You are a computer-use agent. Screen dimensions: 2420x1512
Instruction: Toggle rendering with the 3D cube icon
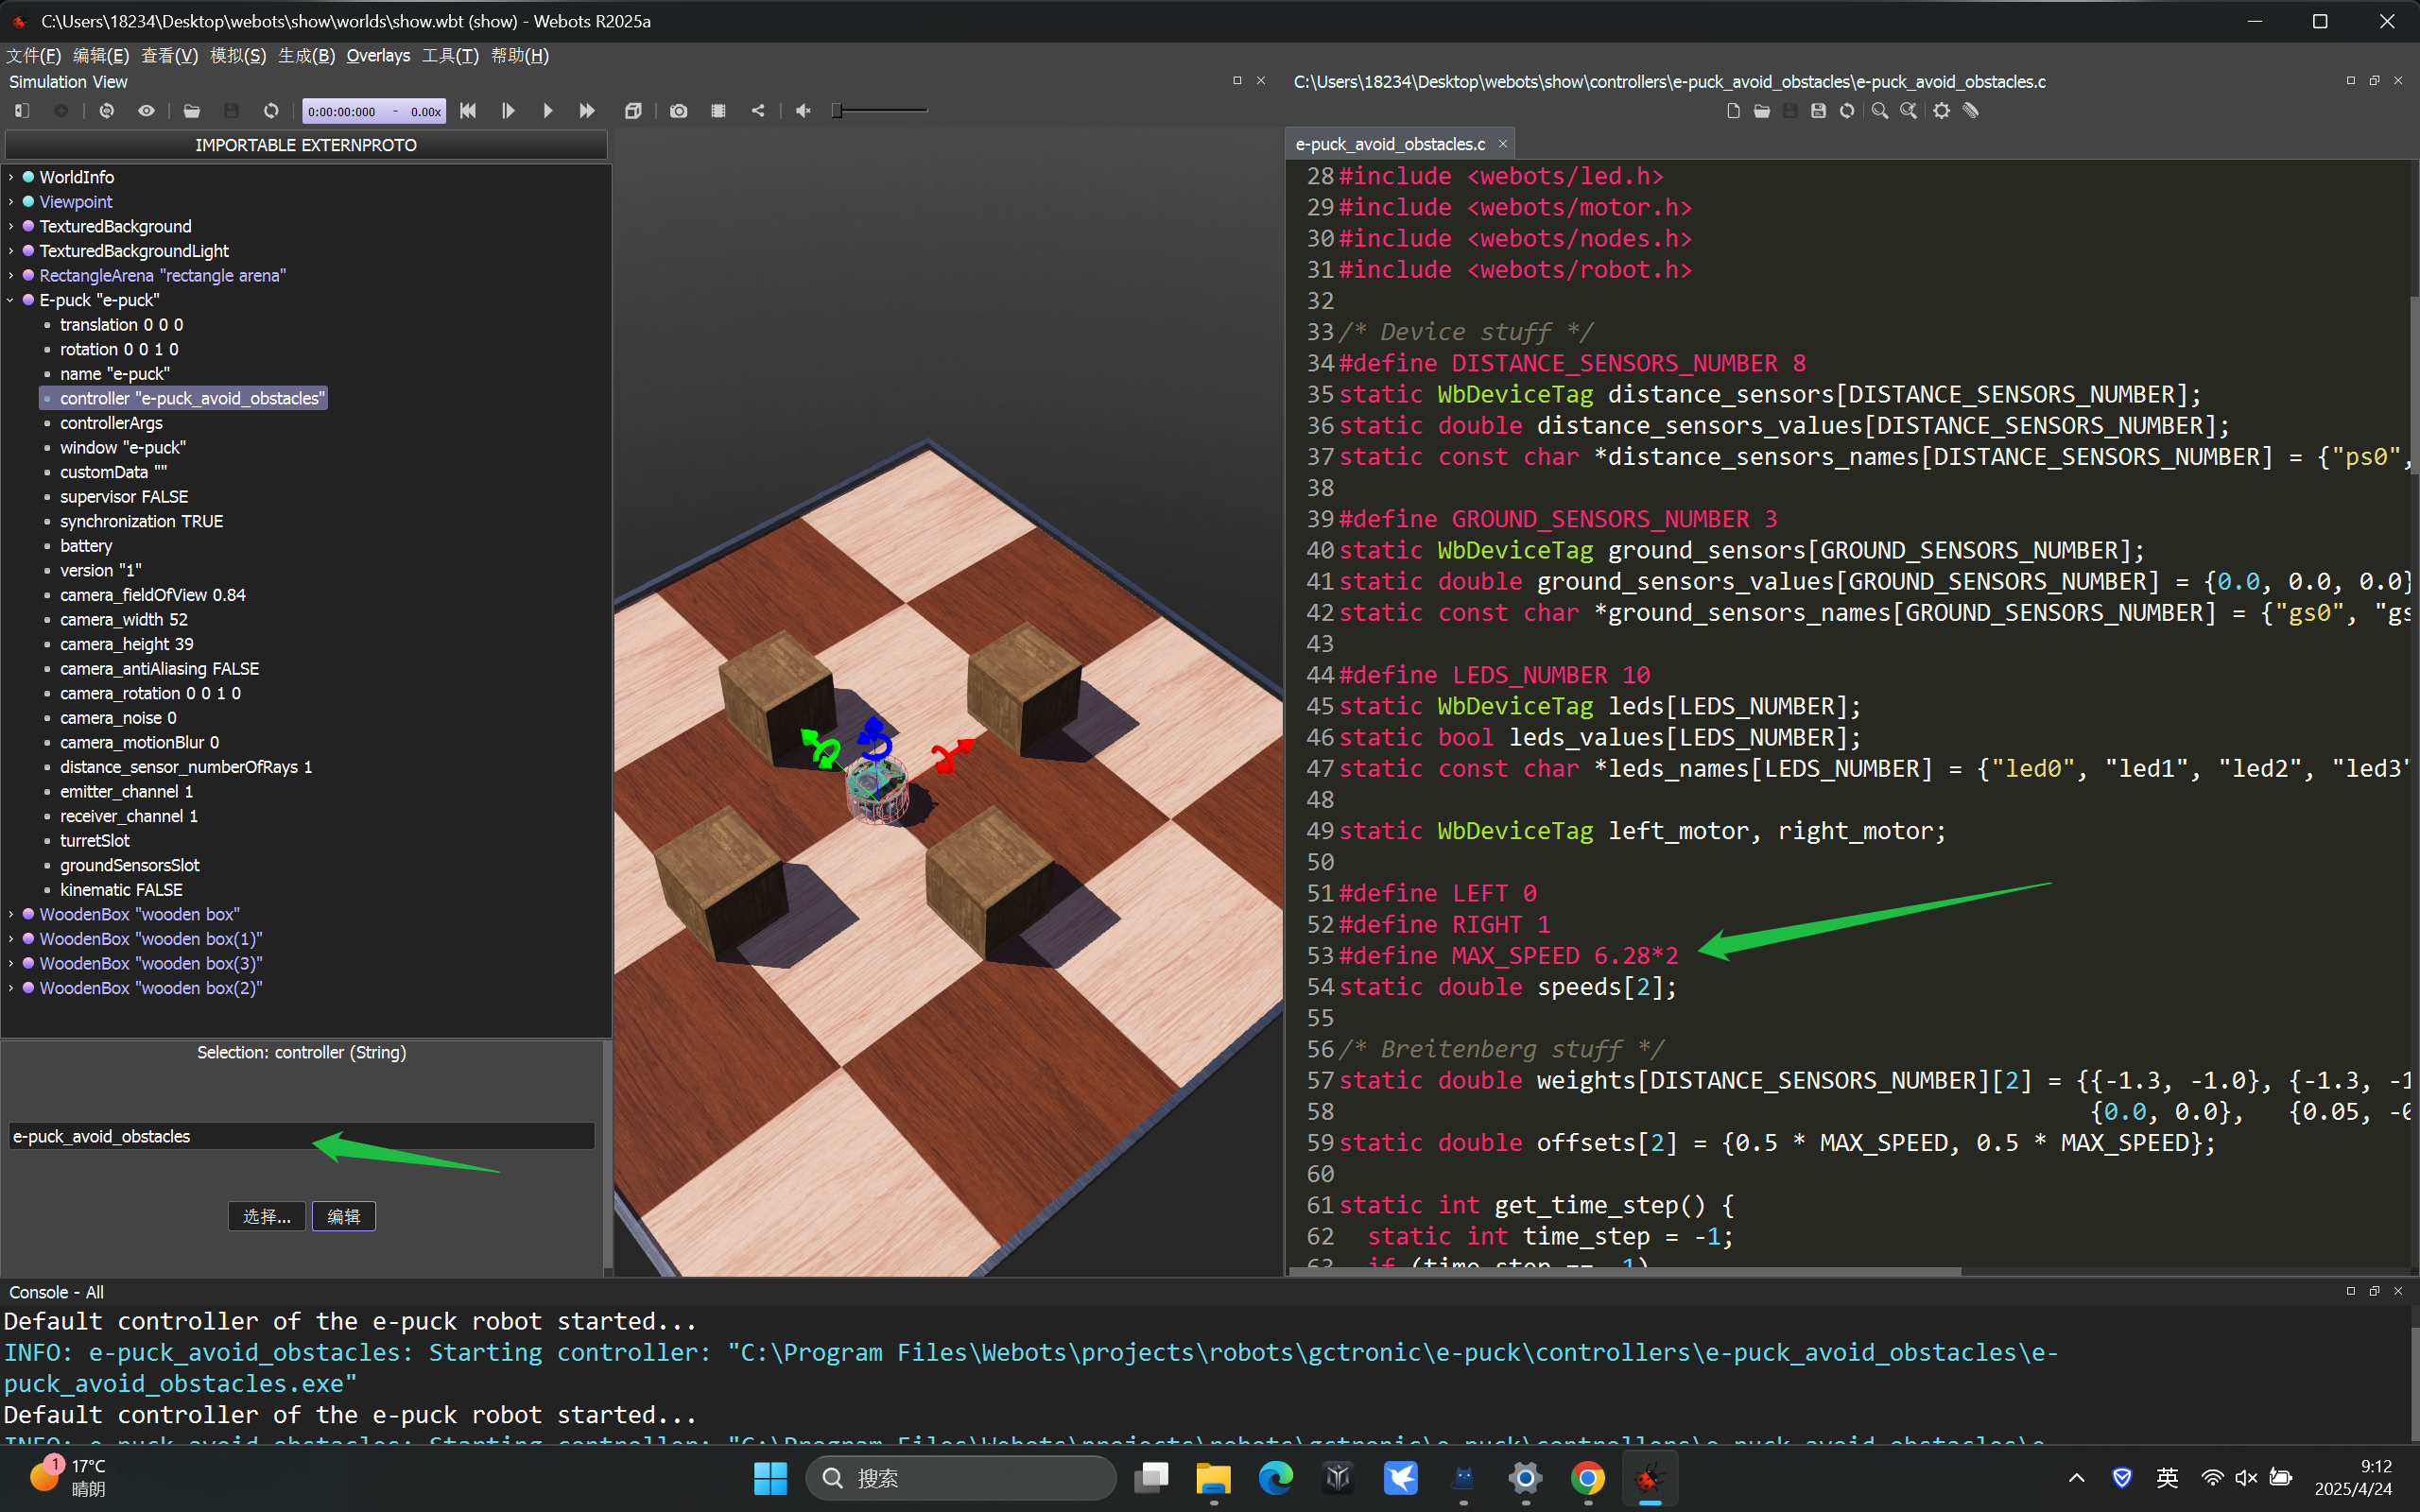pyautogui.click(x=633, y=111)
